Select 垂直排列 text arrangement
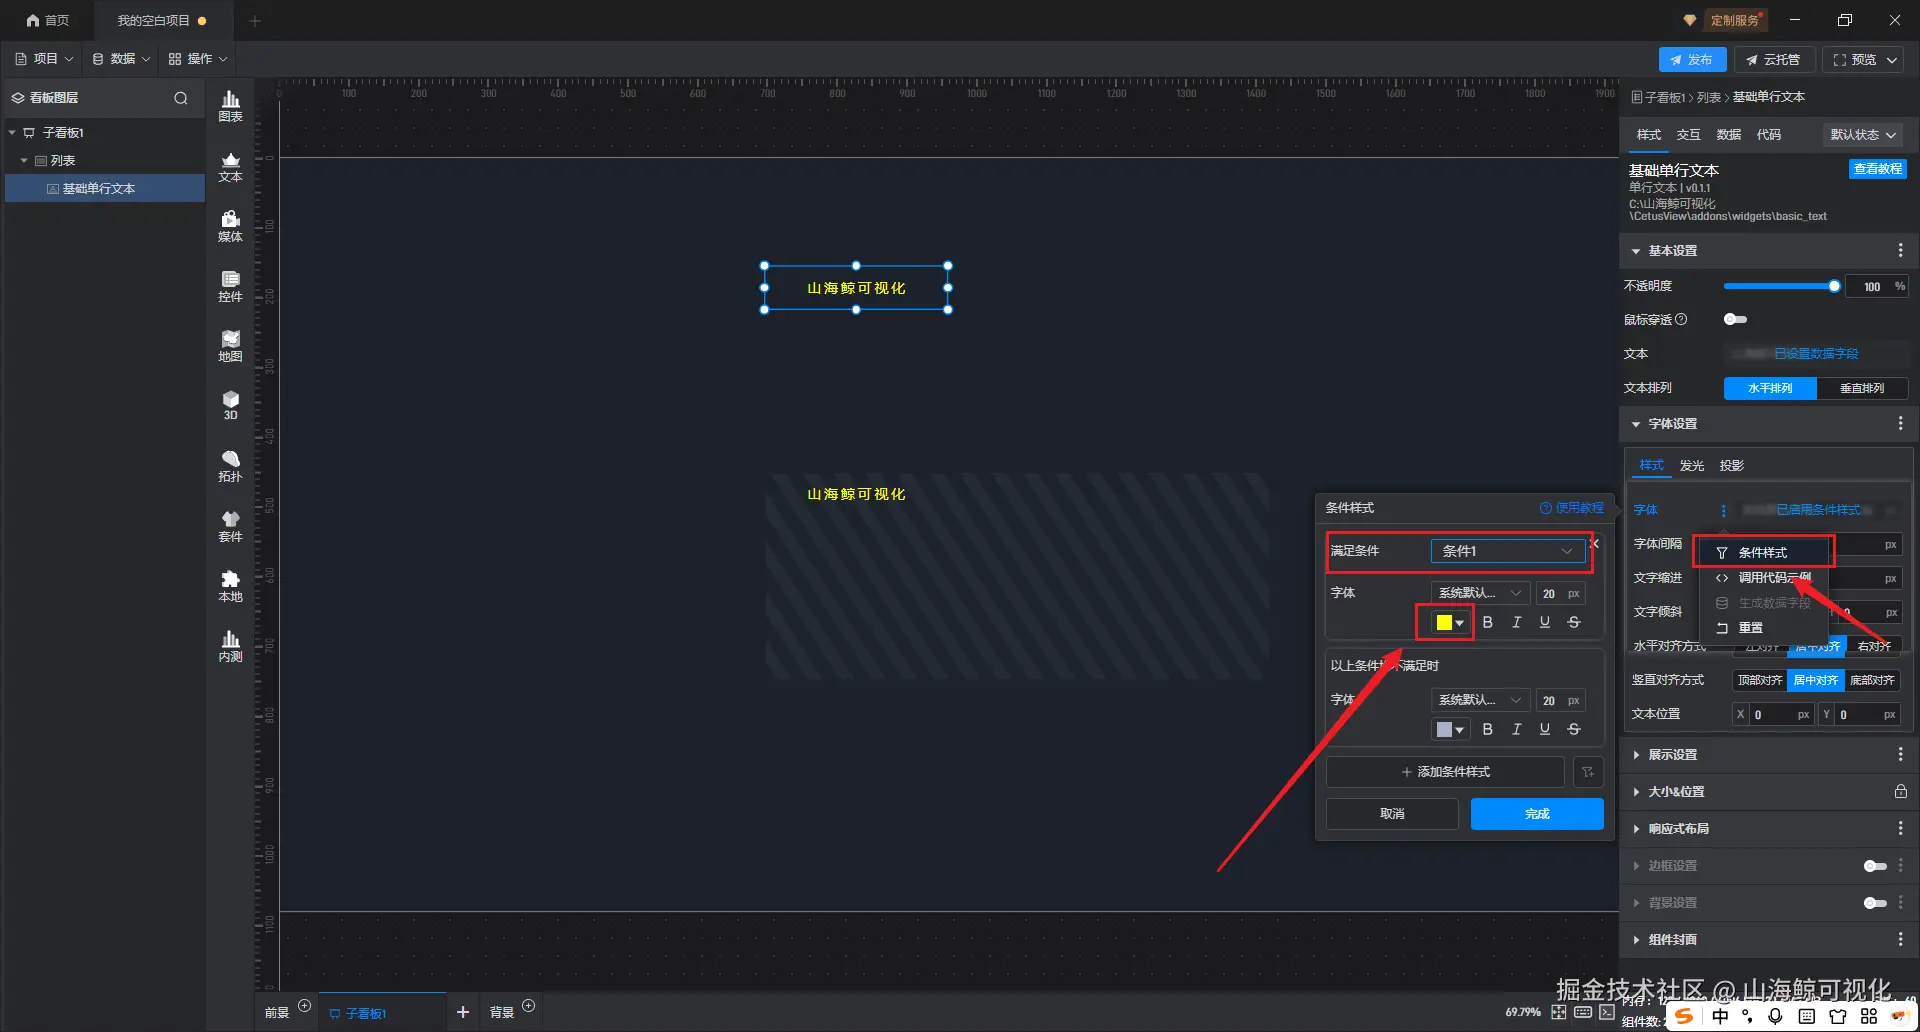Screen dimensions: 1920x1032 pos(1862,388)
